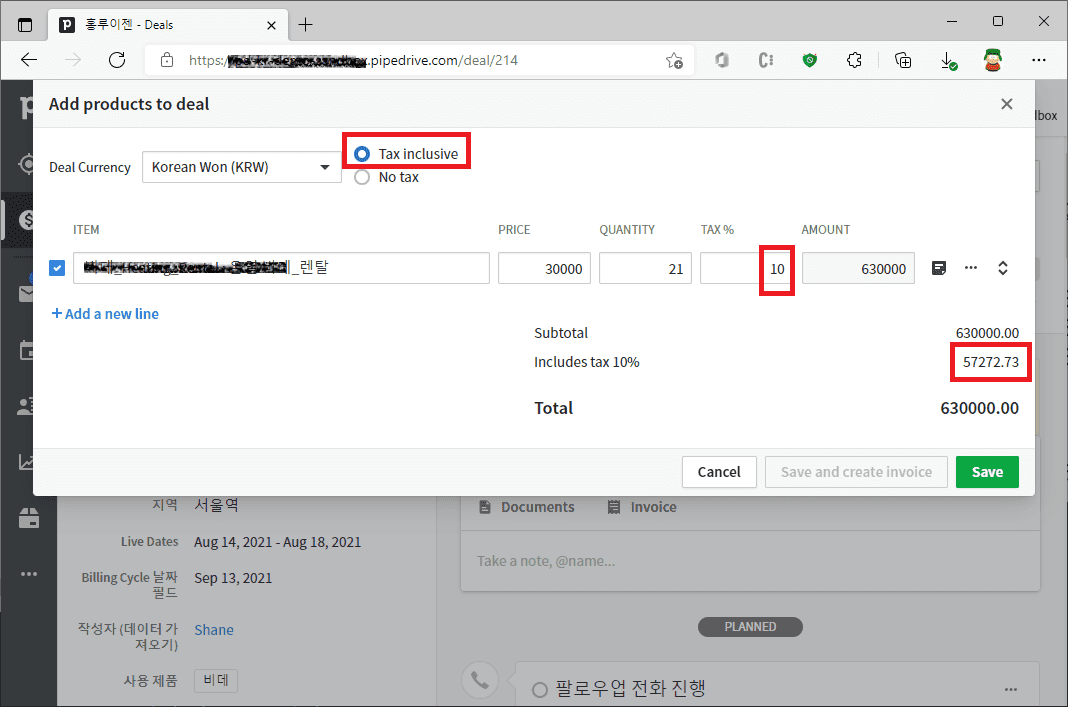Click the 서울역 region value
This screenshot has height=707, width=1068.
pos(217,505)
